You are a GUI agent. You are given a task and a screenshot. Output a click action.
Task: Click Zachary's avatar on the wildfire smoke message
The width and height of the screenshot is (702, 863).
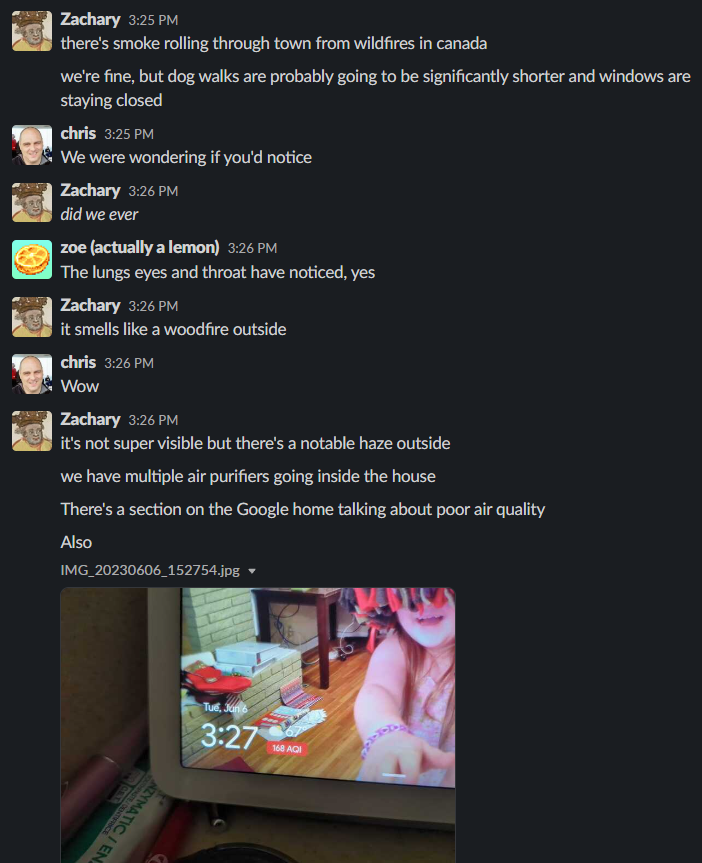[32, 31]
